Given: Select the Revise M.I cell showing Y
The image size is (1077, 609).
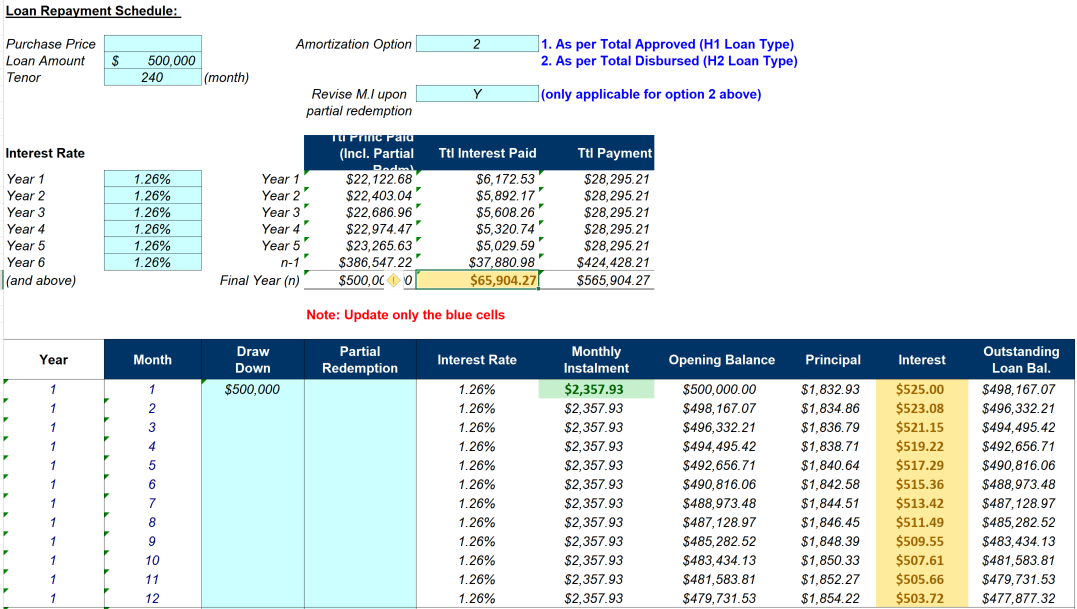Looking at the screenshot, I should pos(477,94).
